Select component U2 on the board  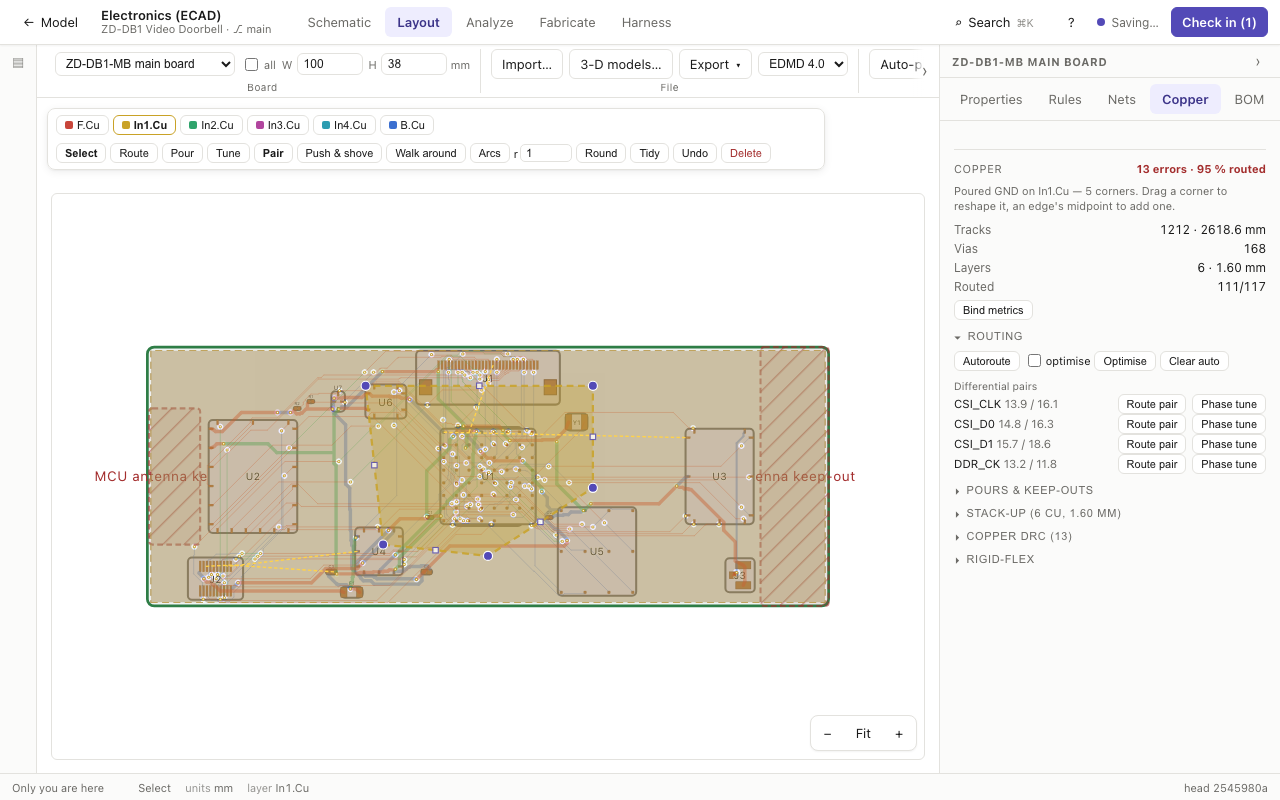253,476
